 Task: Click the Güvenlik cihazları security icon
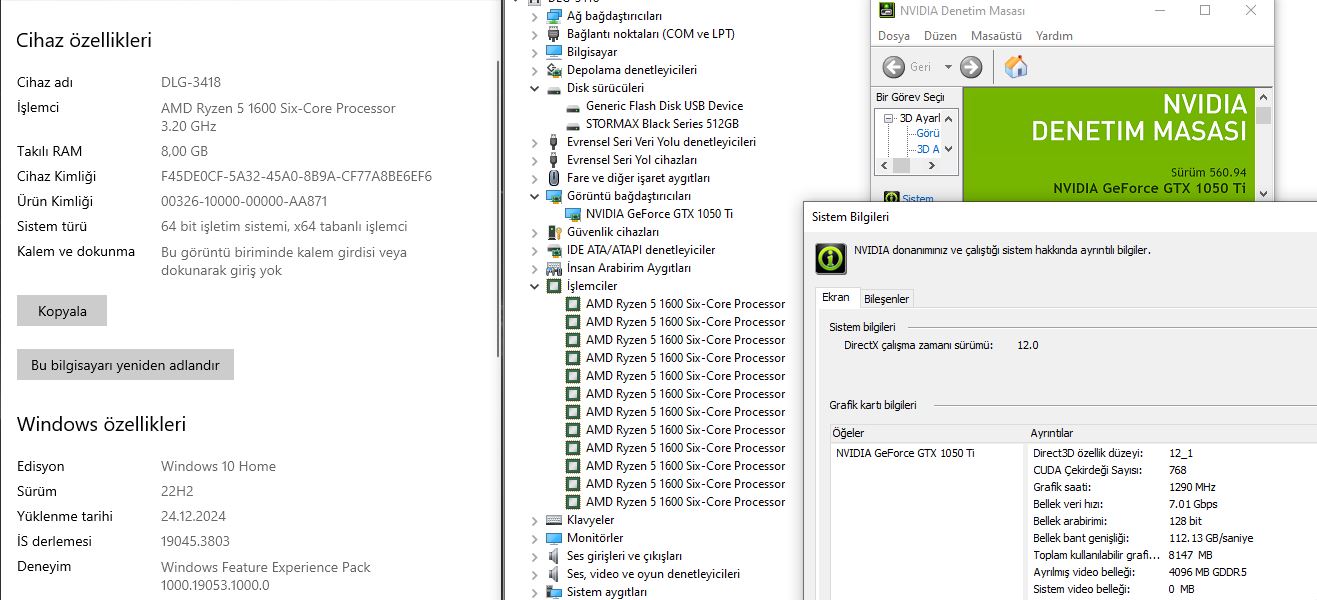click(x=554, y=232)
